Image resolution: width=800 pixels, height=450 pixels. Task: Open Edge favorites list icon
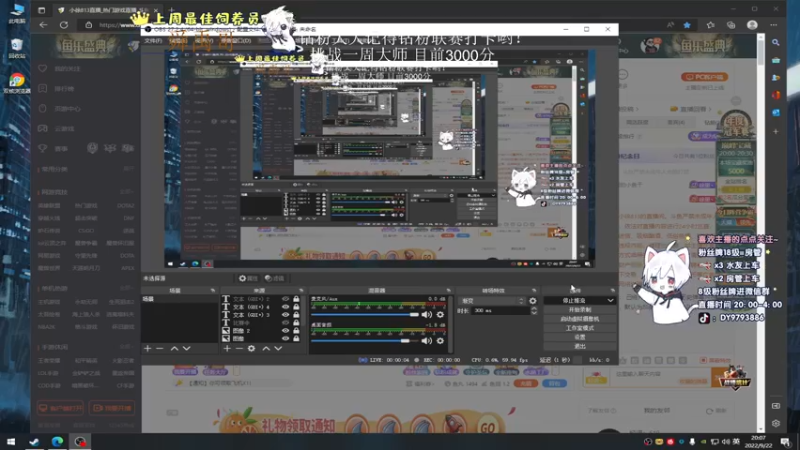coord(711,24)
